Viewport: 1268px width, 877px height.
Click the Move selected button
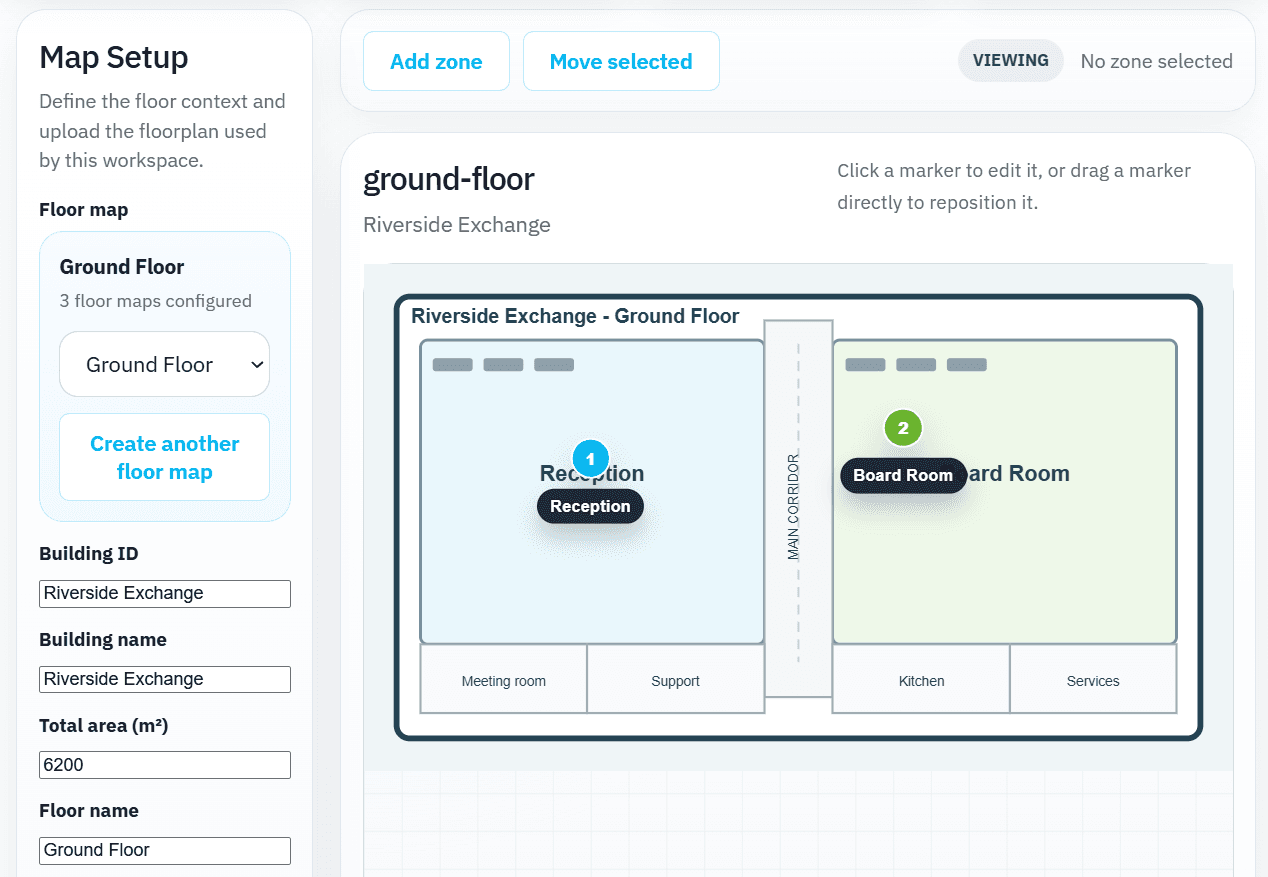coord(621,61)
